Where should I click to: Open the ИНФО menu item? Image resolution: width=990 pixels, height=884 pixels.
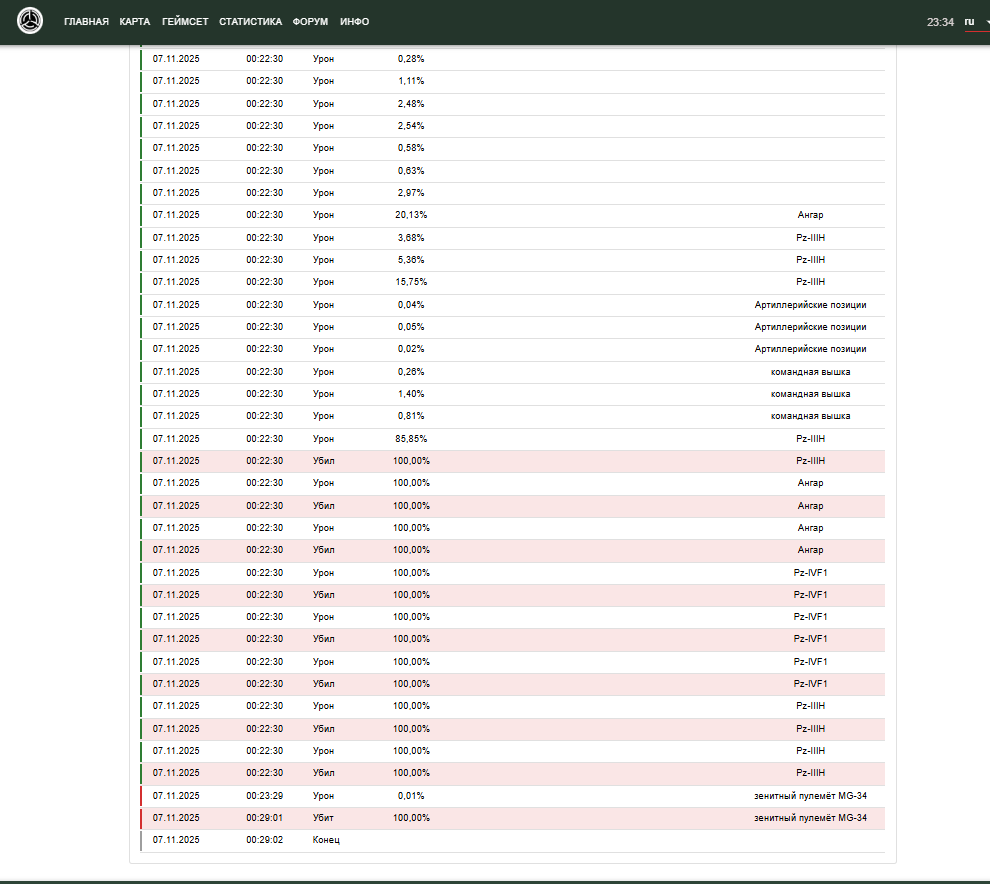pyautogui.click(x=354, y=22)
